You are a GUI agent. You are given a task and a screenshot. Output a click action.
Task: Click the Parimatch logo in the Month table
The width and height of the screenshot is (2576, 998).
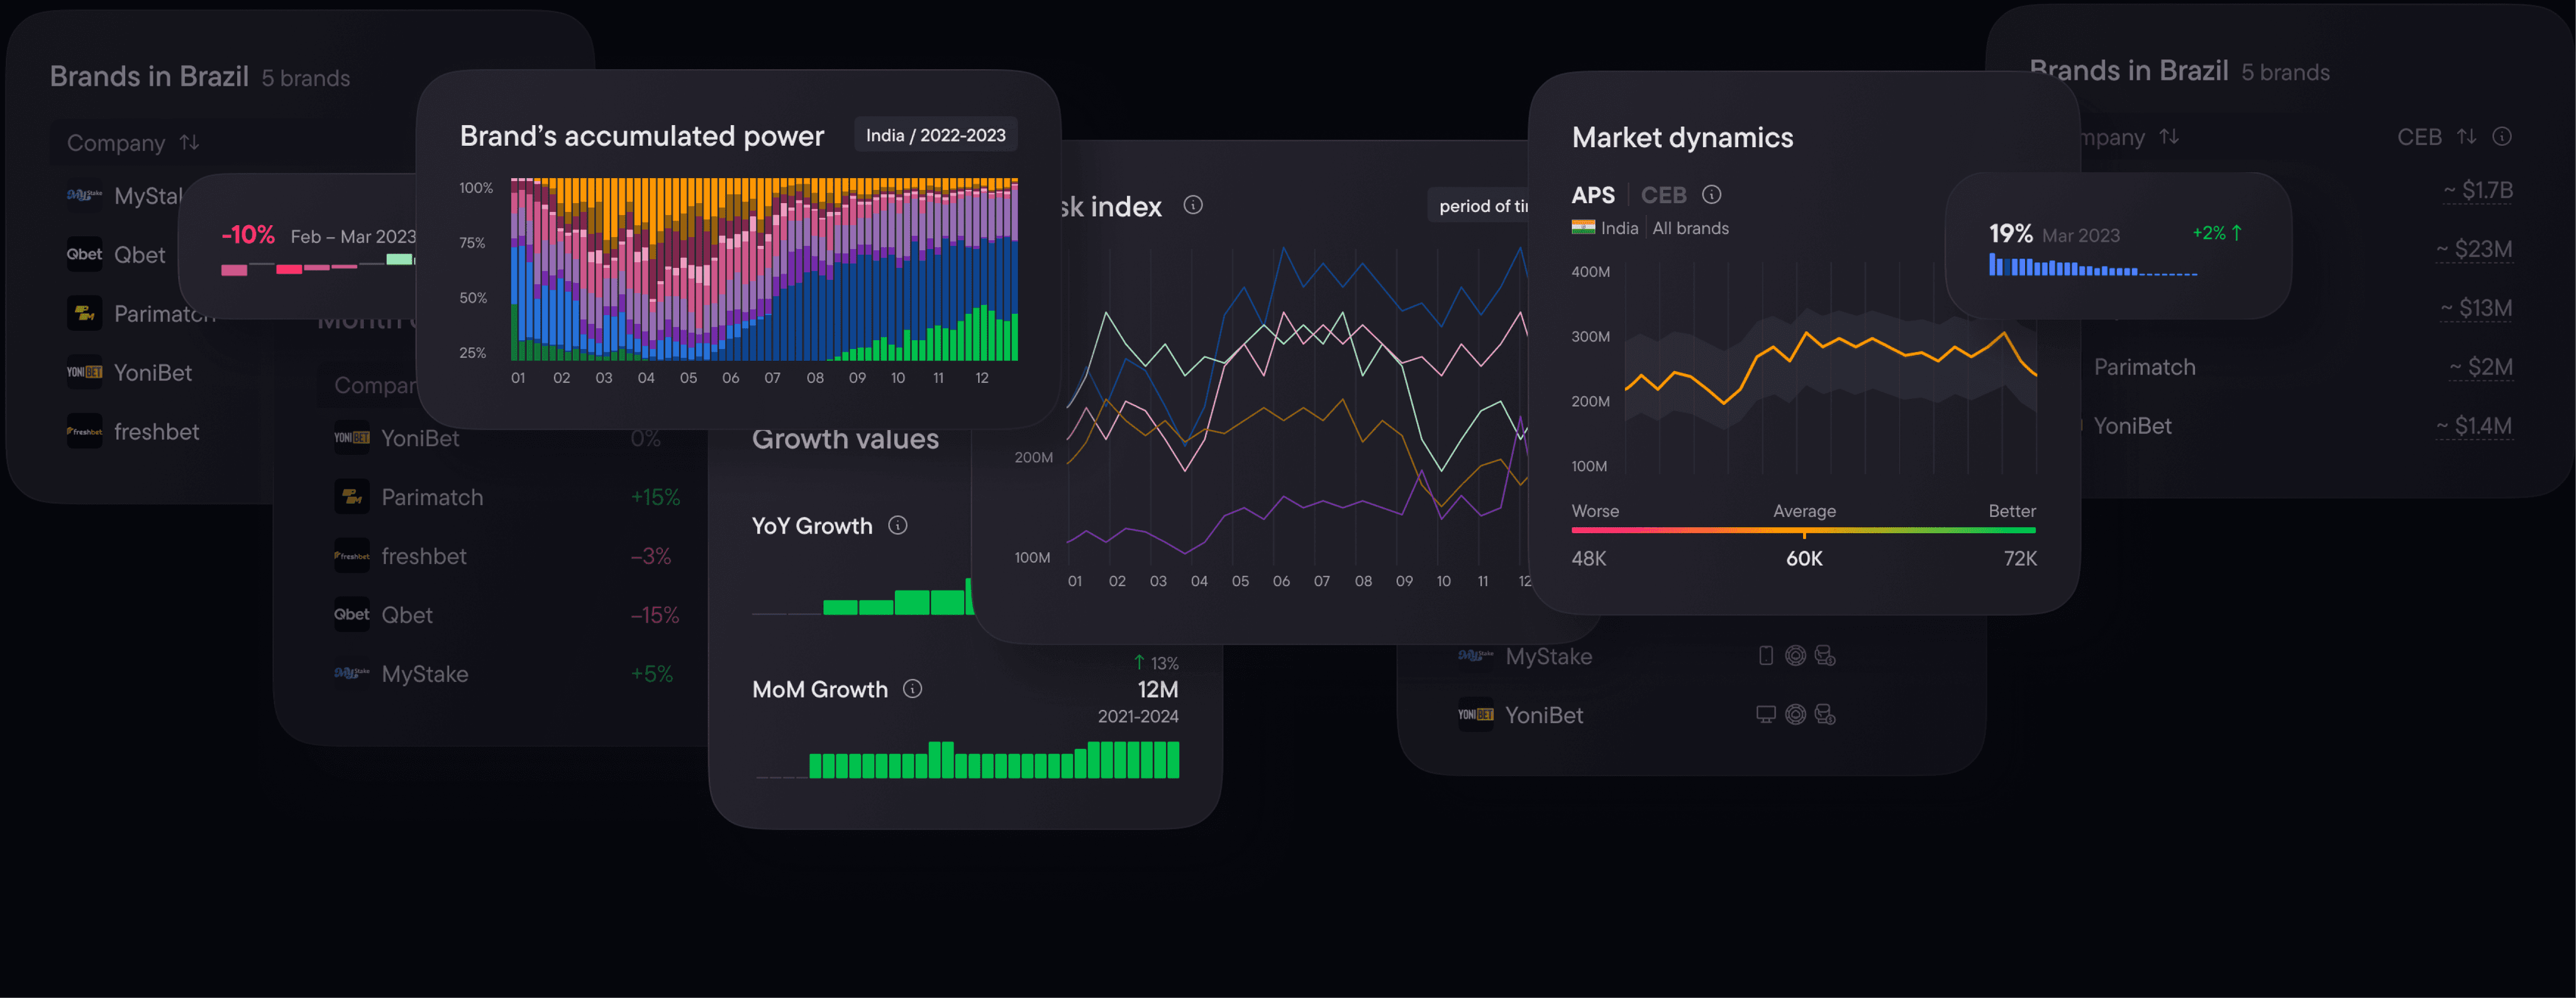pyautogui.click(x=352, y=496)
